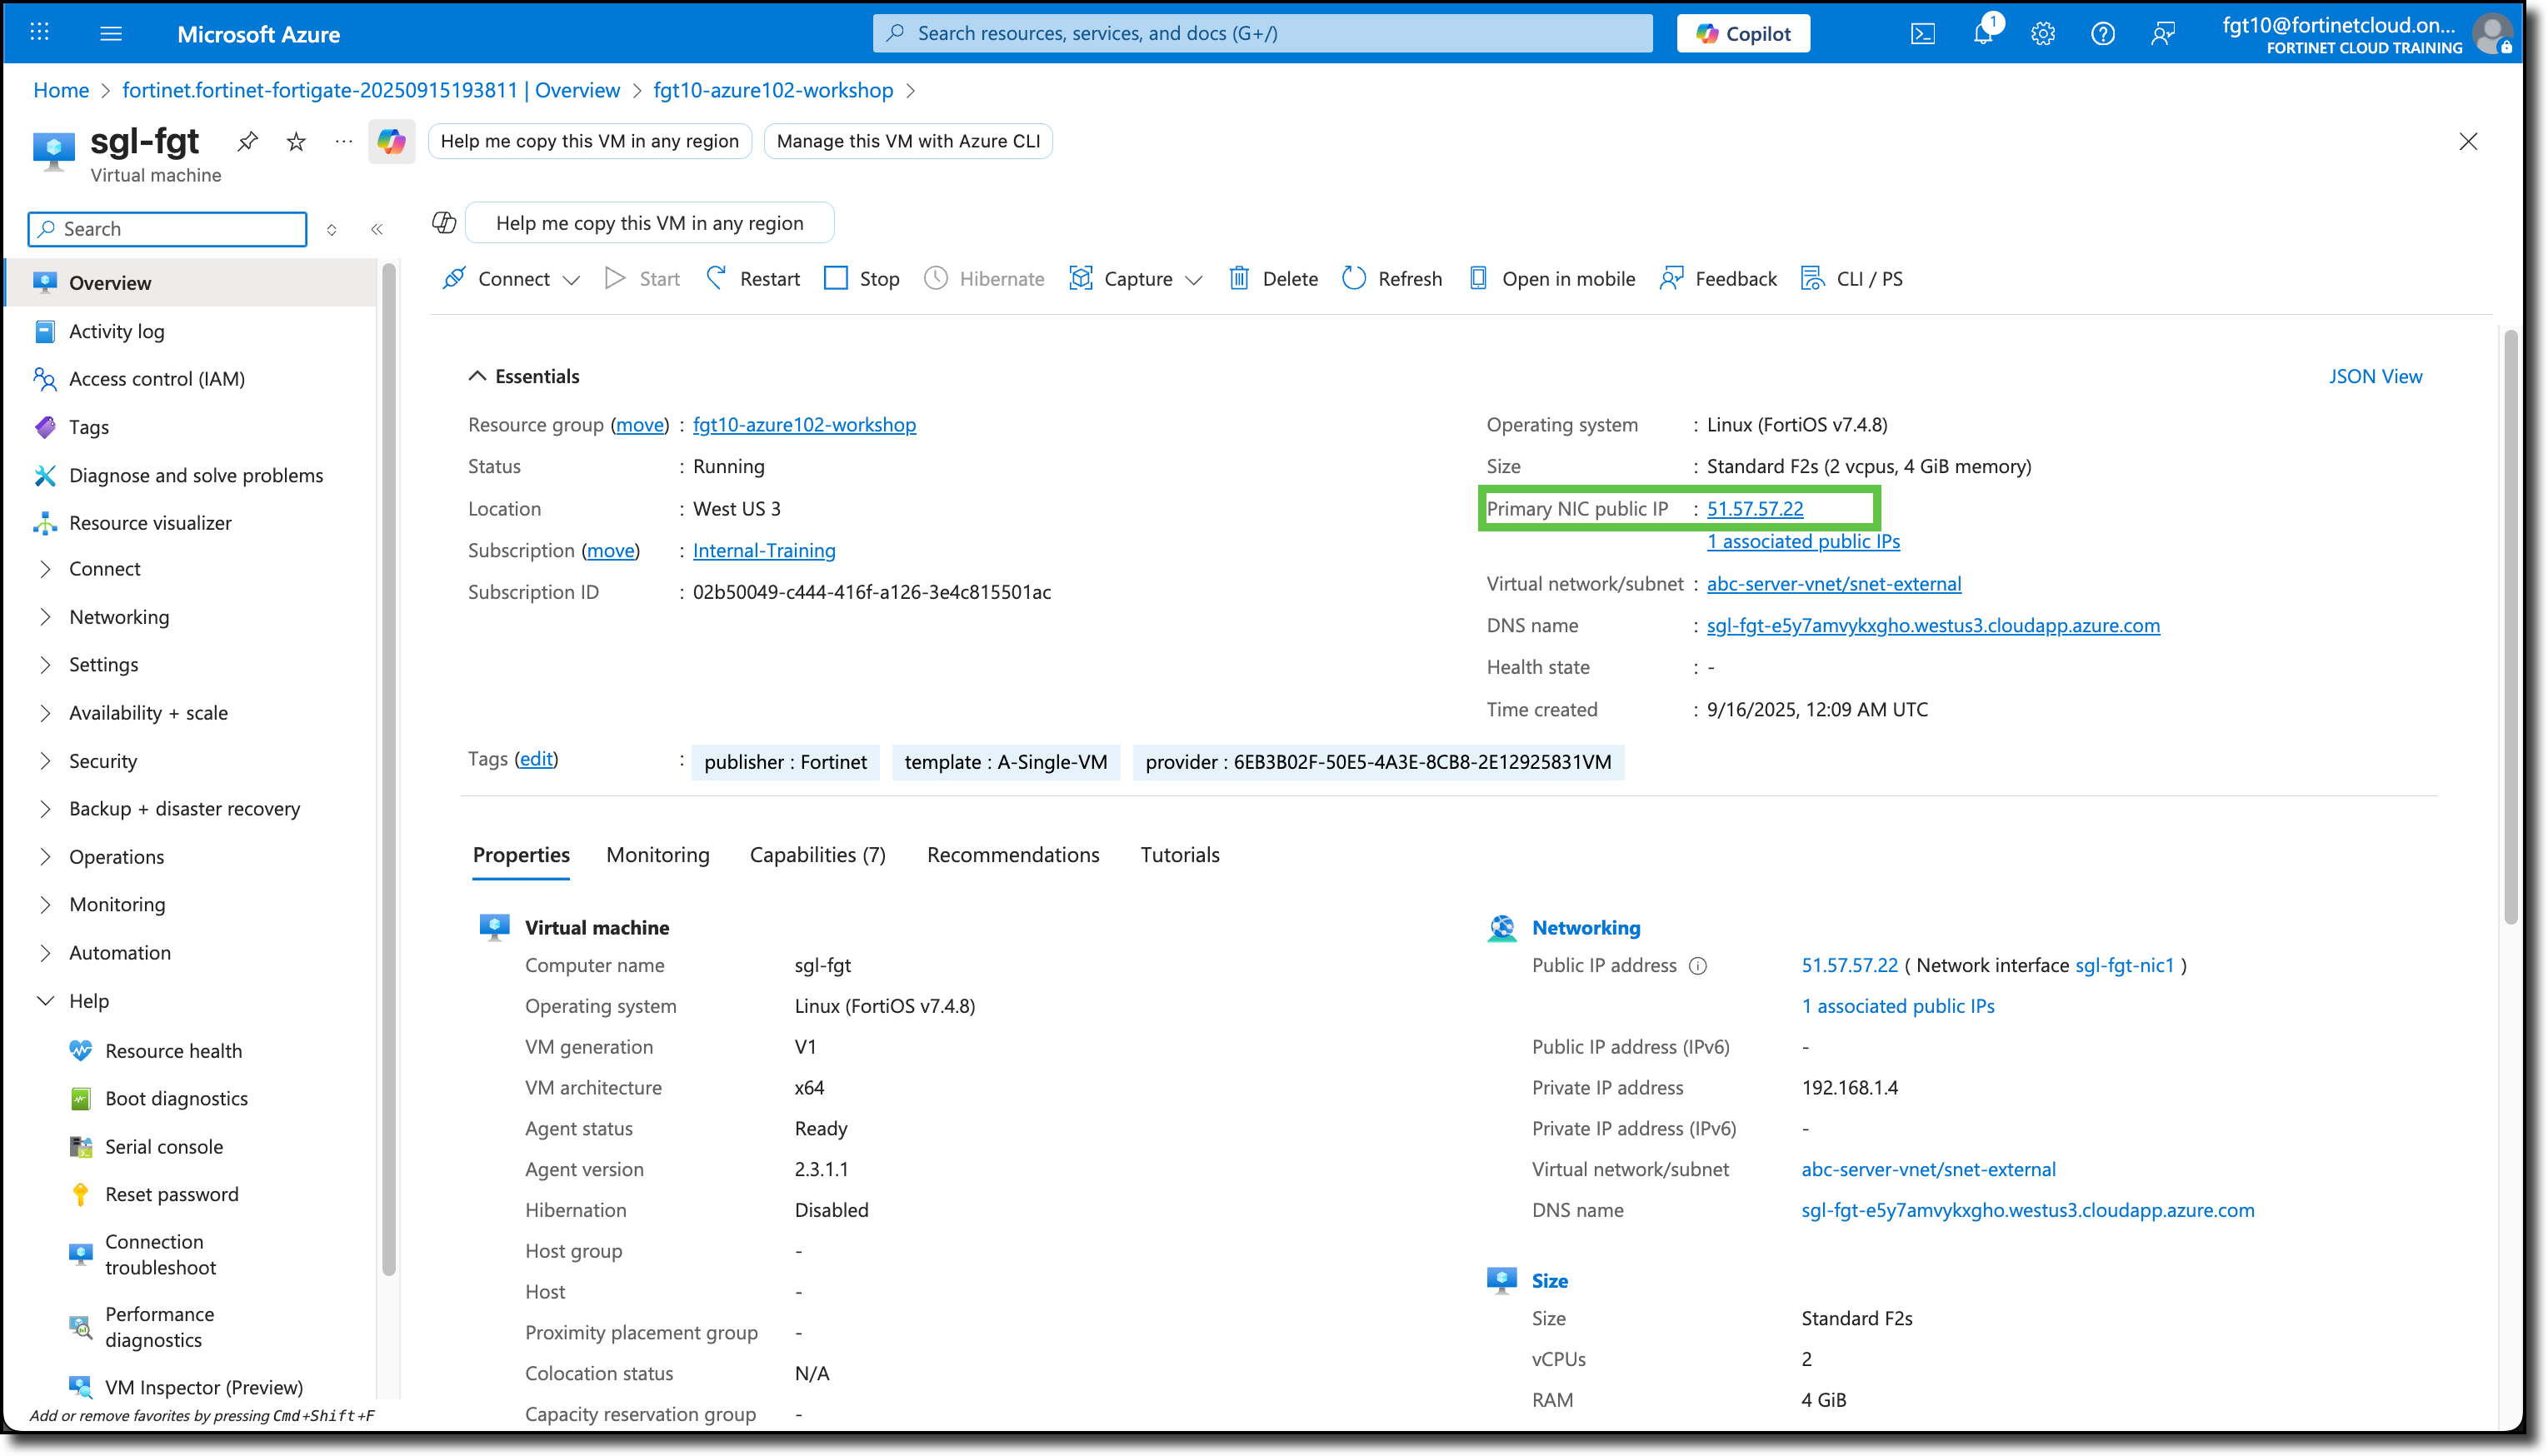Expand the Help section in sidebar
Viewport: 2548px width, 1456px height.
tap(89, 1000)
